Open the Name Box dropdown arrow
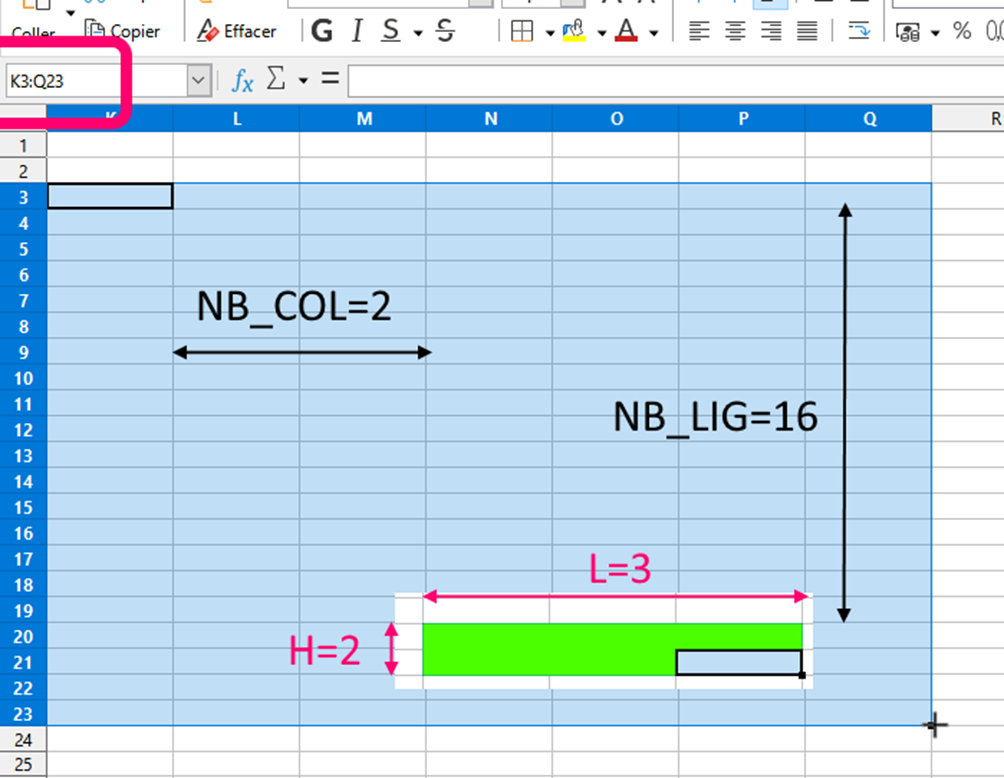This screenshot has width=1004, height=778. pos(197,81)
